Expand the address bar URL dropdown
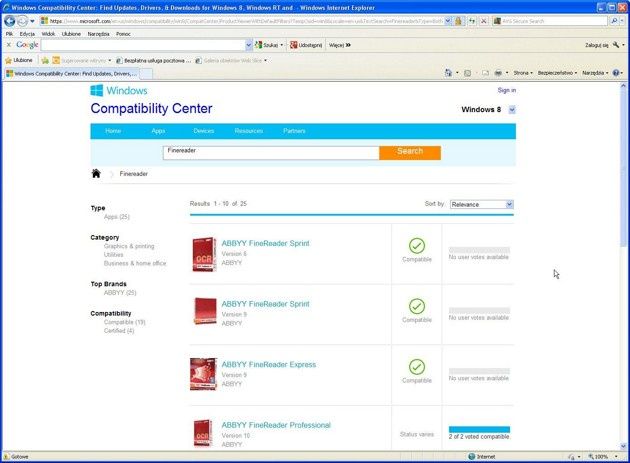 [x=448, y=21]
